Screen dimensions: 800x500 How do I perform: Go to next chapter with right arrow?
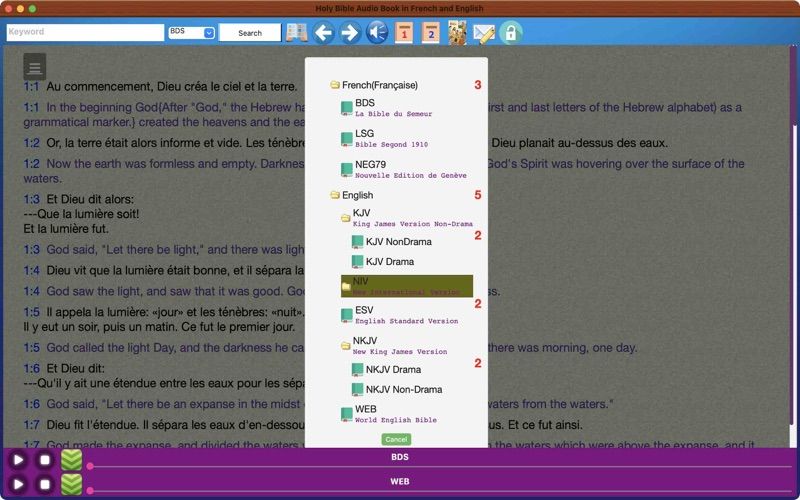click(350, 33)
